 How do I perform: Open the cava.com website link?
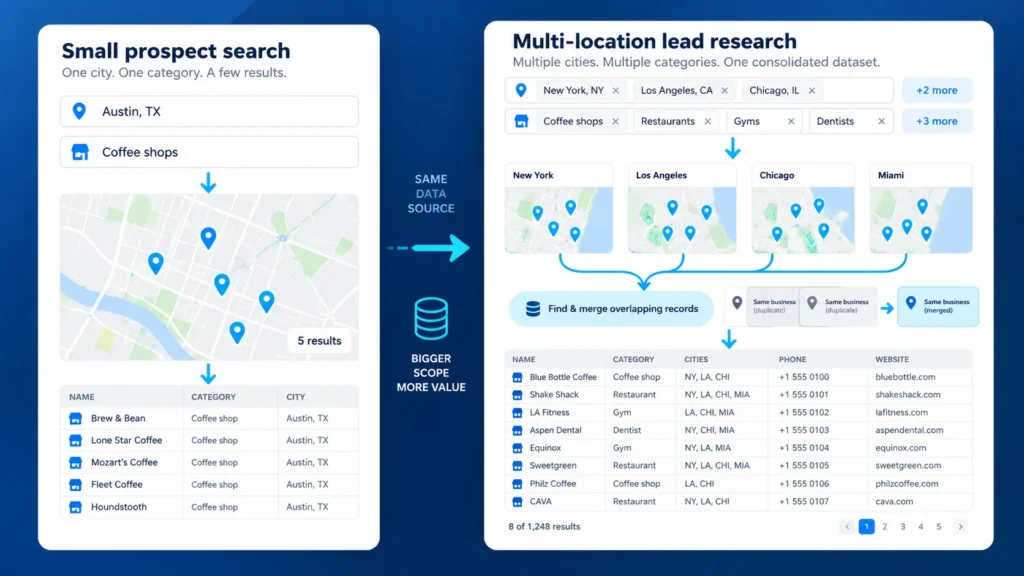(x=894, y=502)
